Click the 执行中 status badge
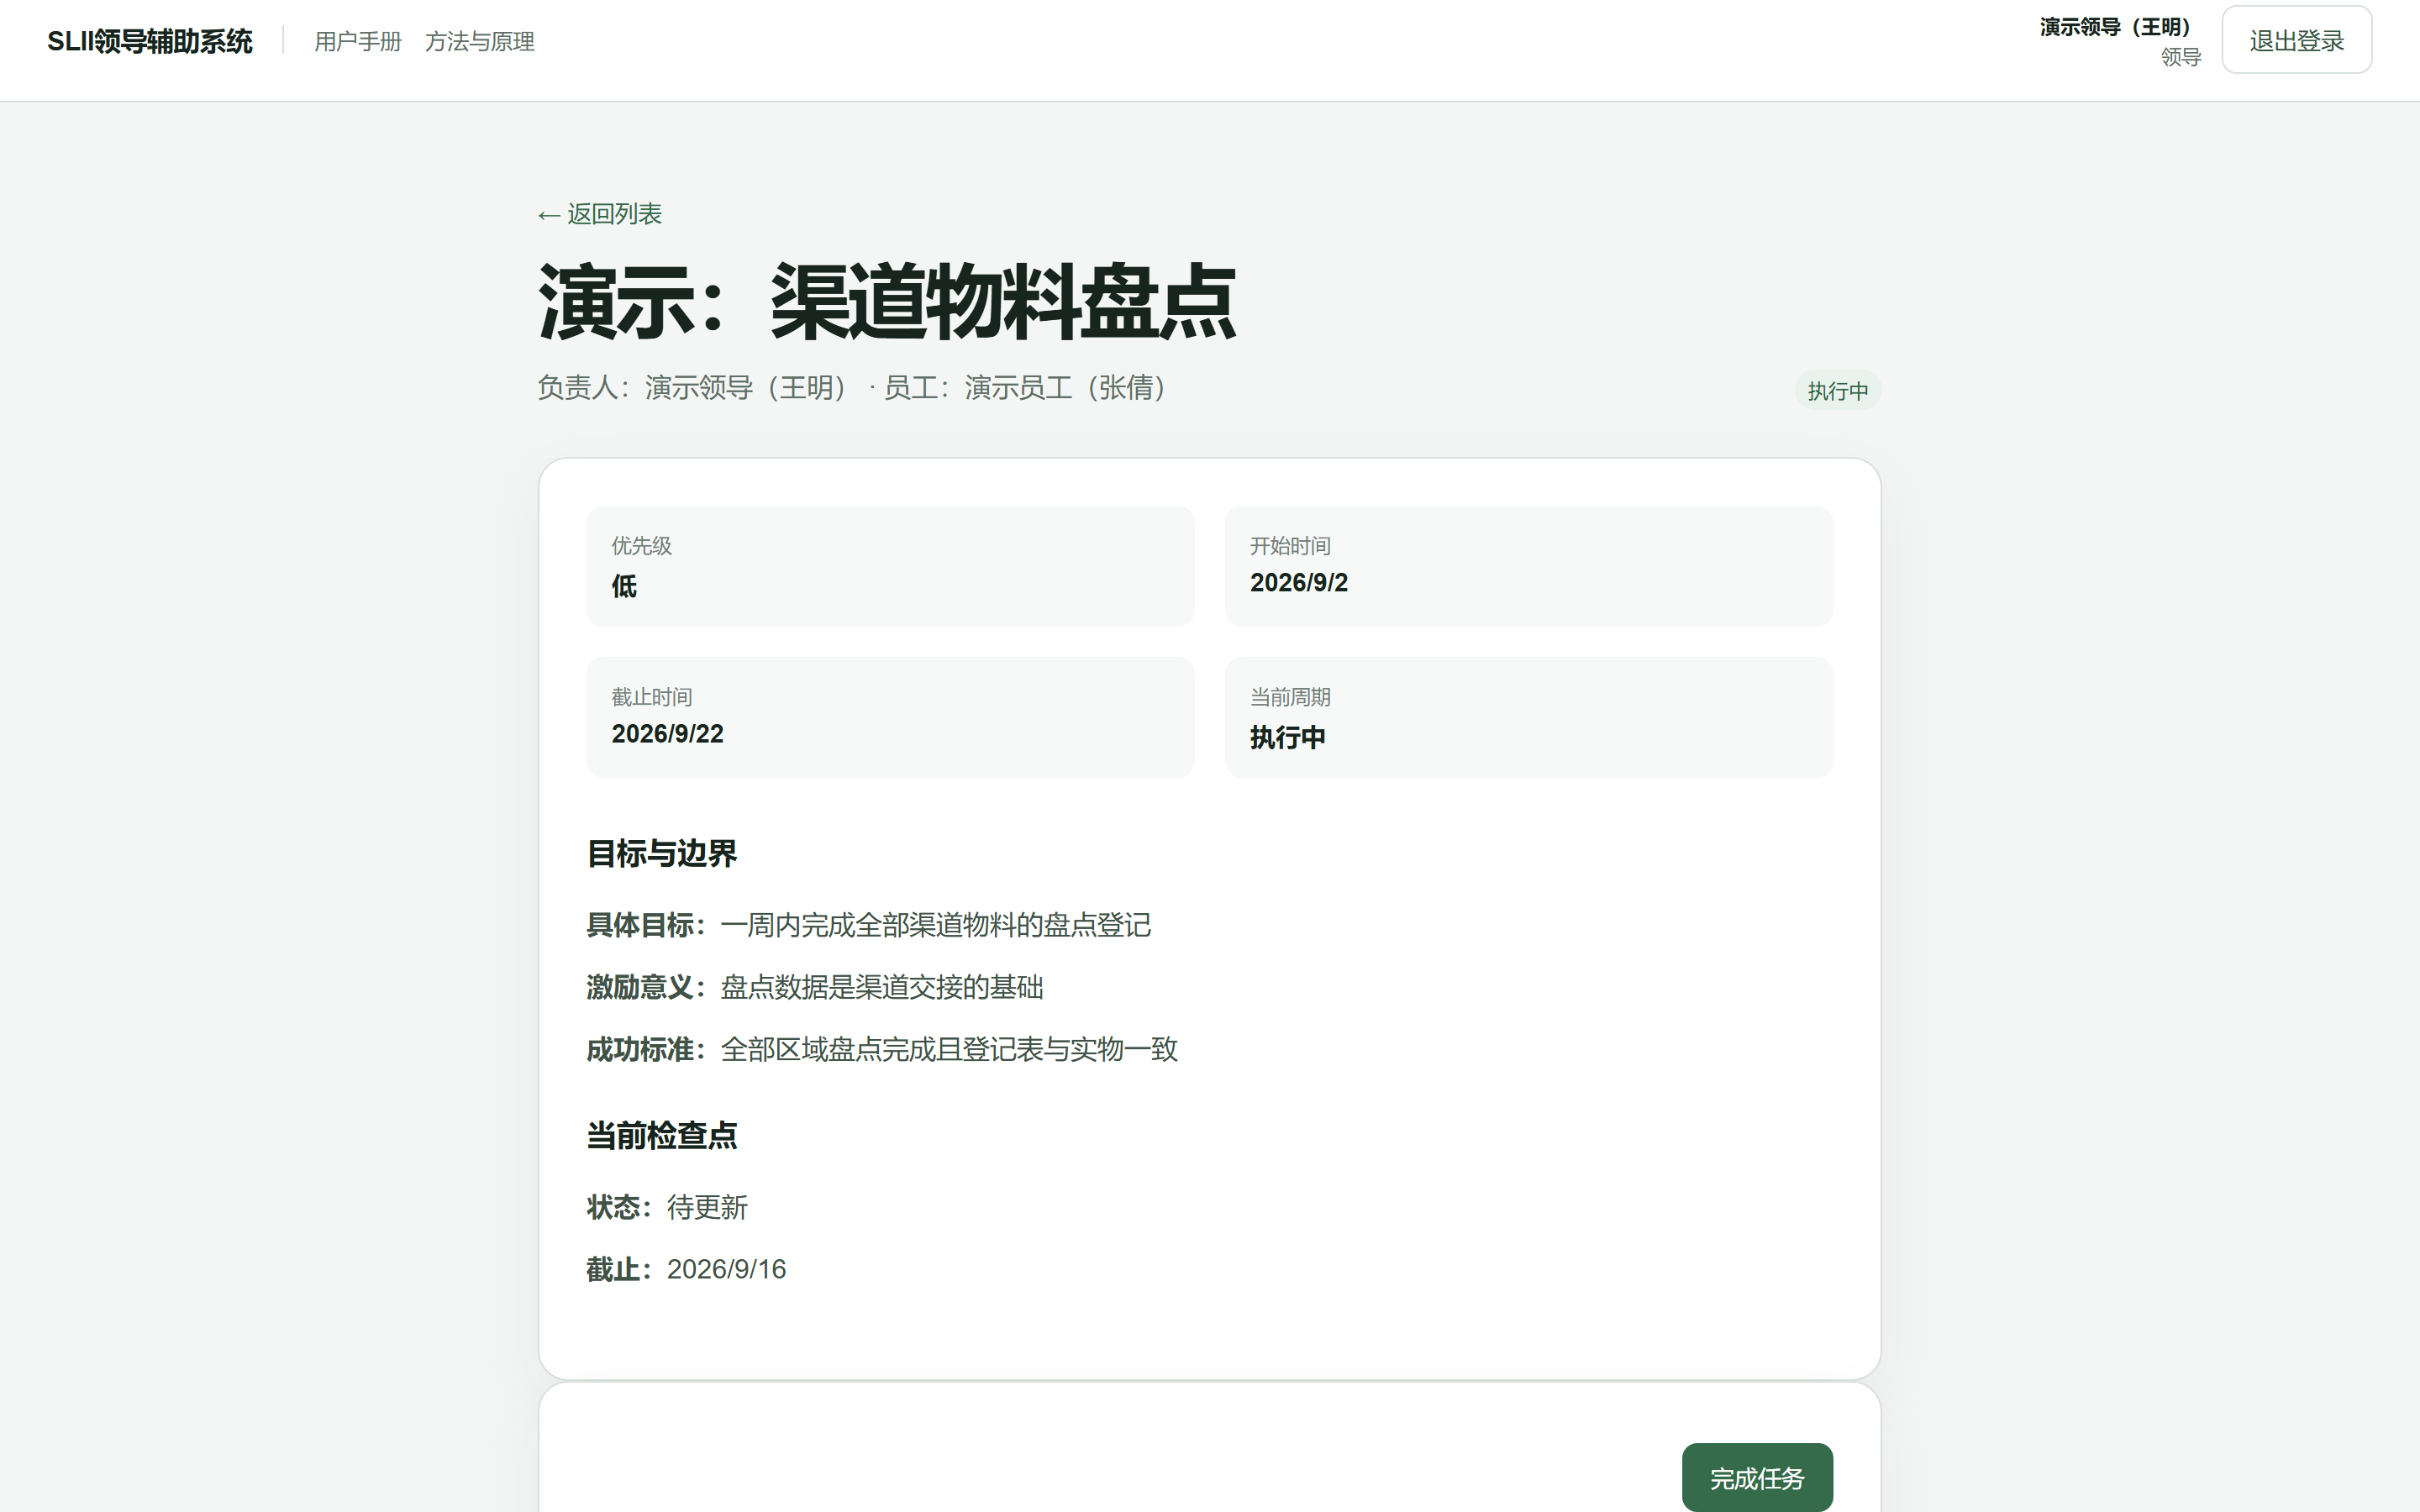 (1837, 390)
